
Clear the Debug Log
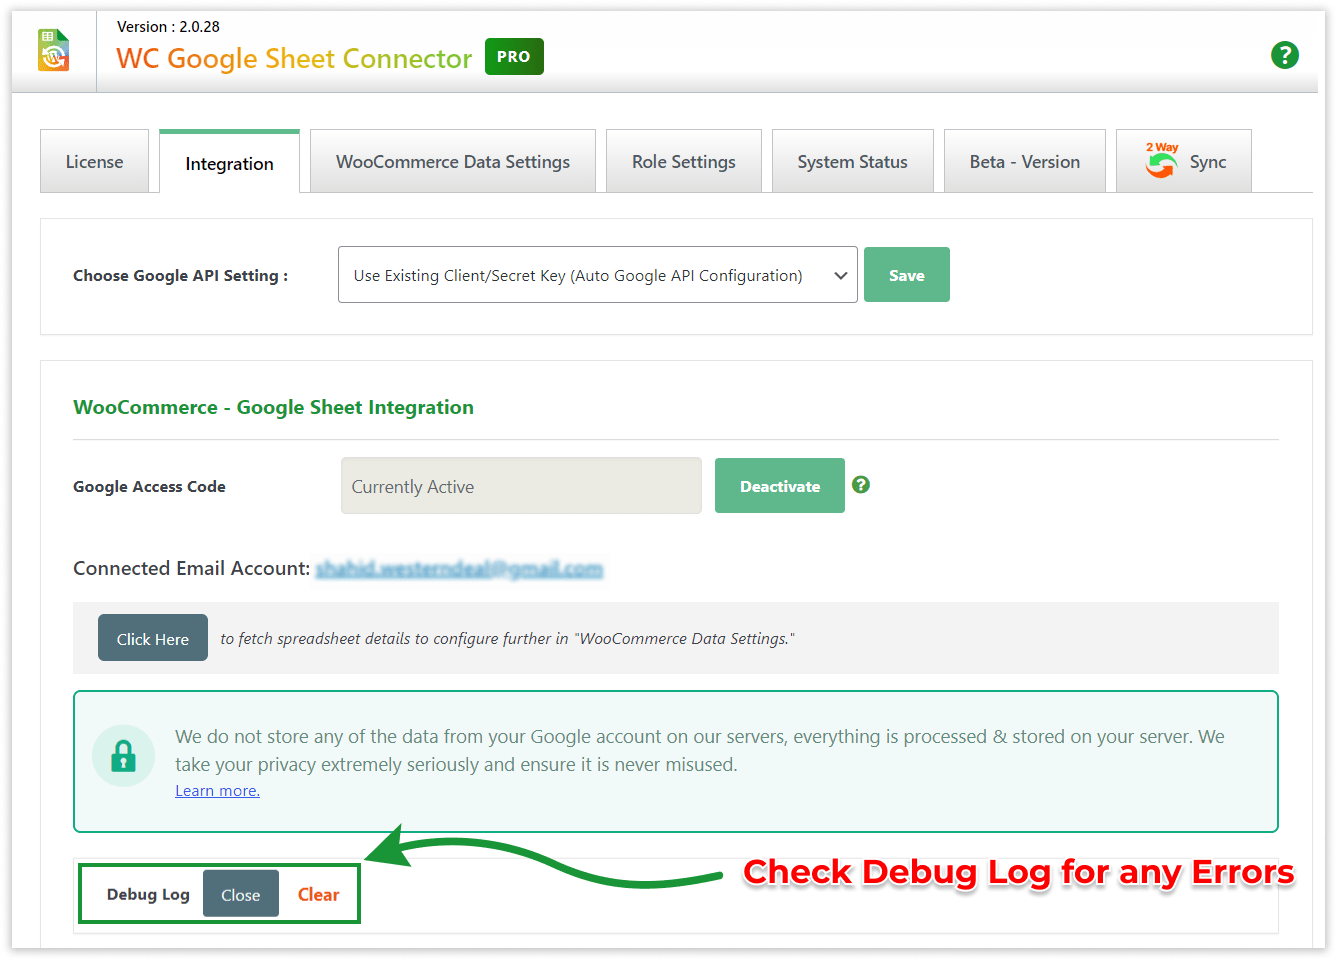tap(318, 894)
